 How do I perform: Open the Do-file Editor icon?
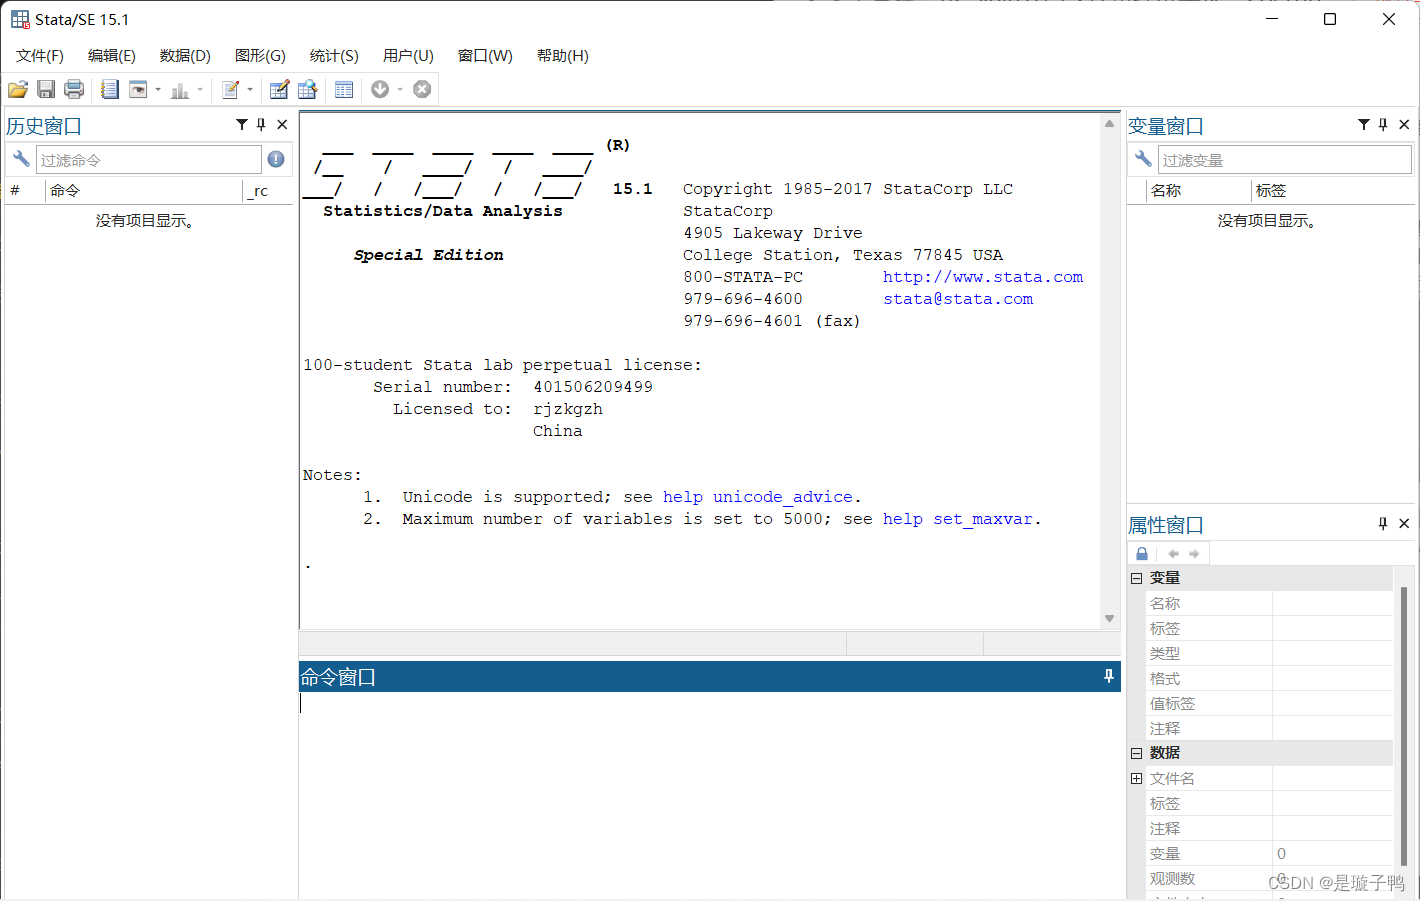[231, 90]
